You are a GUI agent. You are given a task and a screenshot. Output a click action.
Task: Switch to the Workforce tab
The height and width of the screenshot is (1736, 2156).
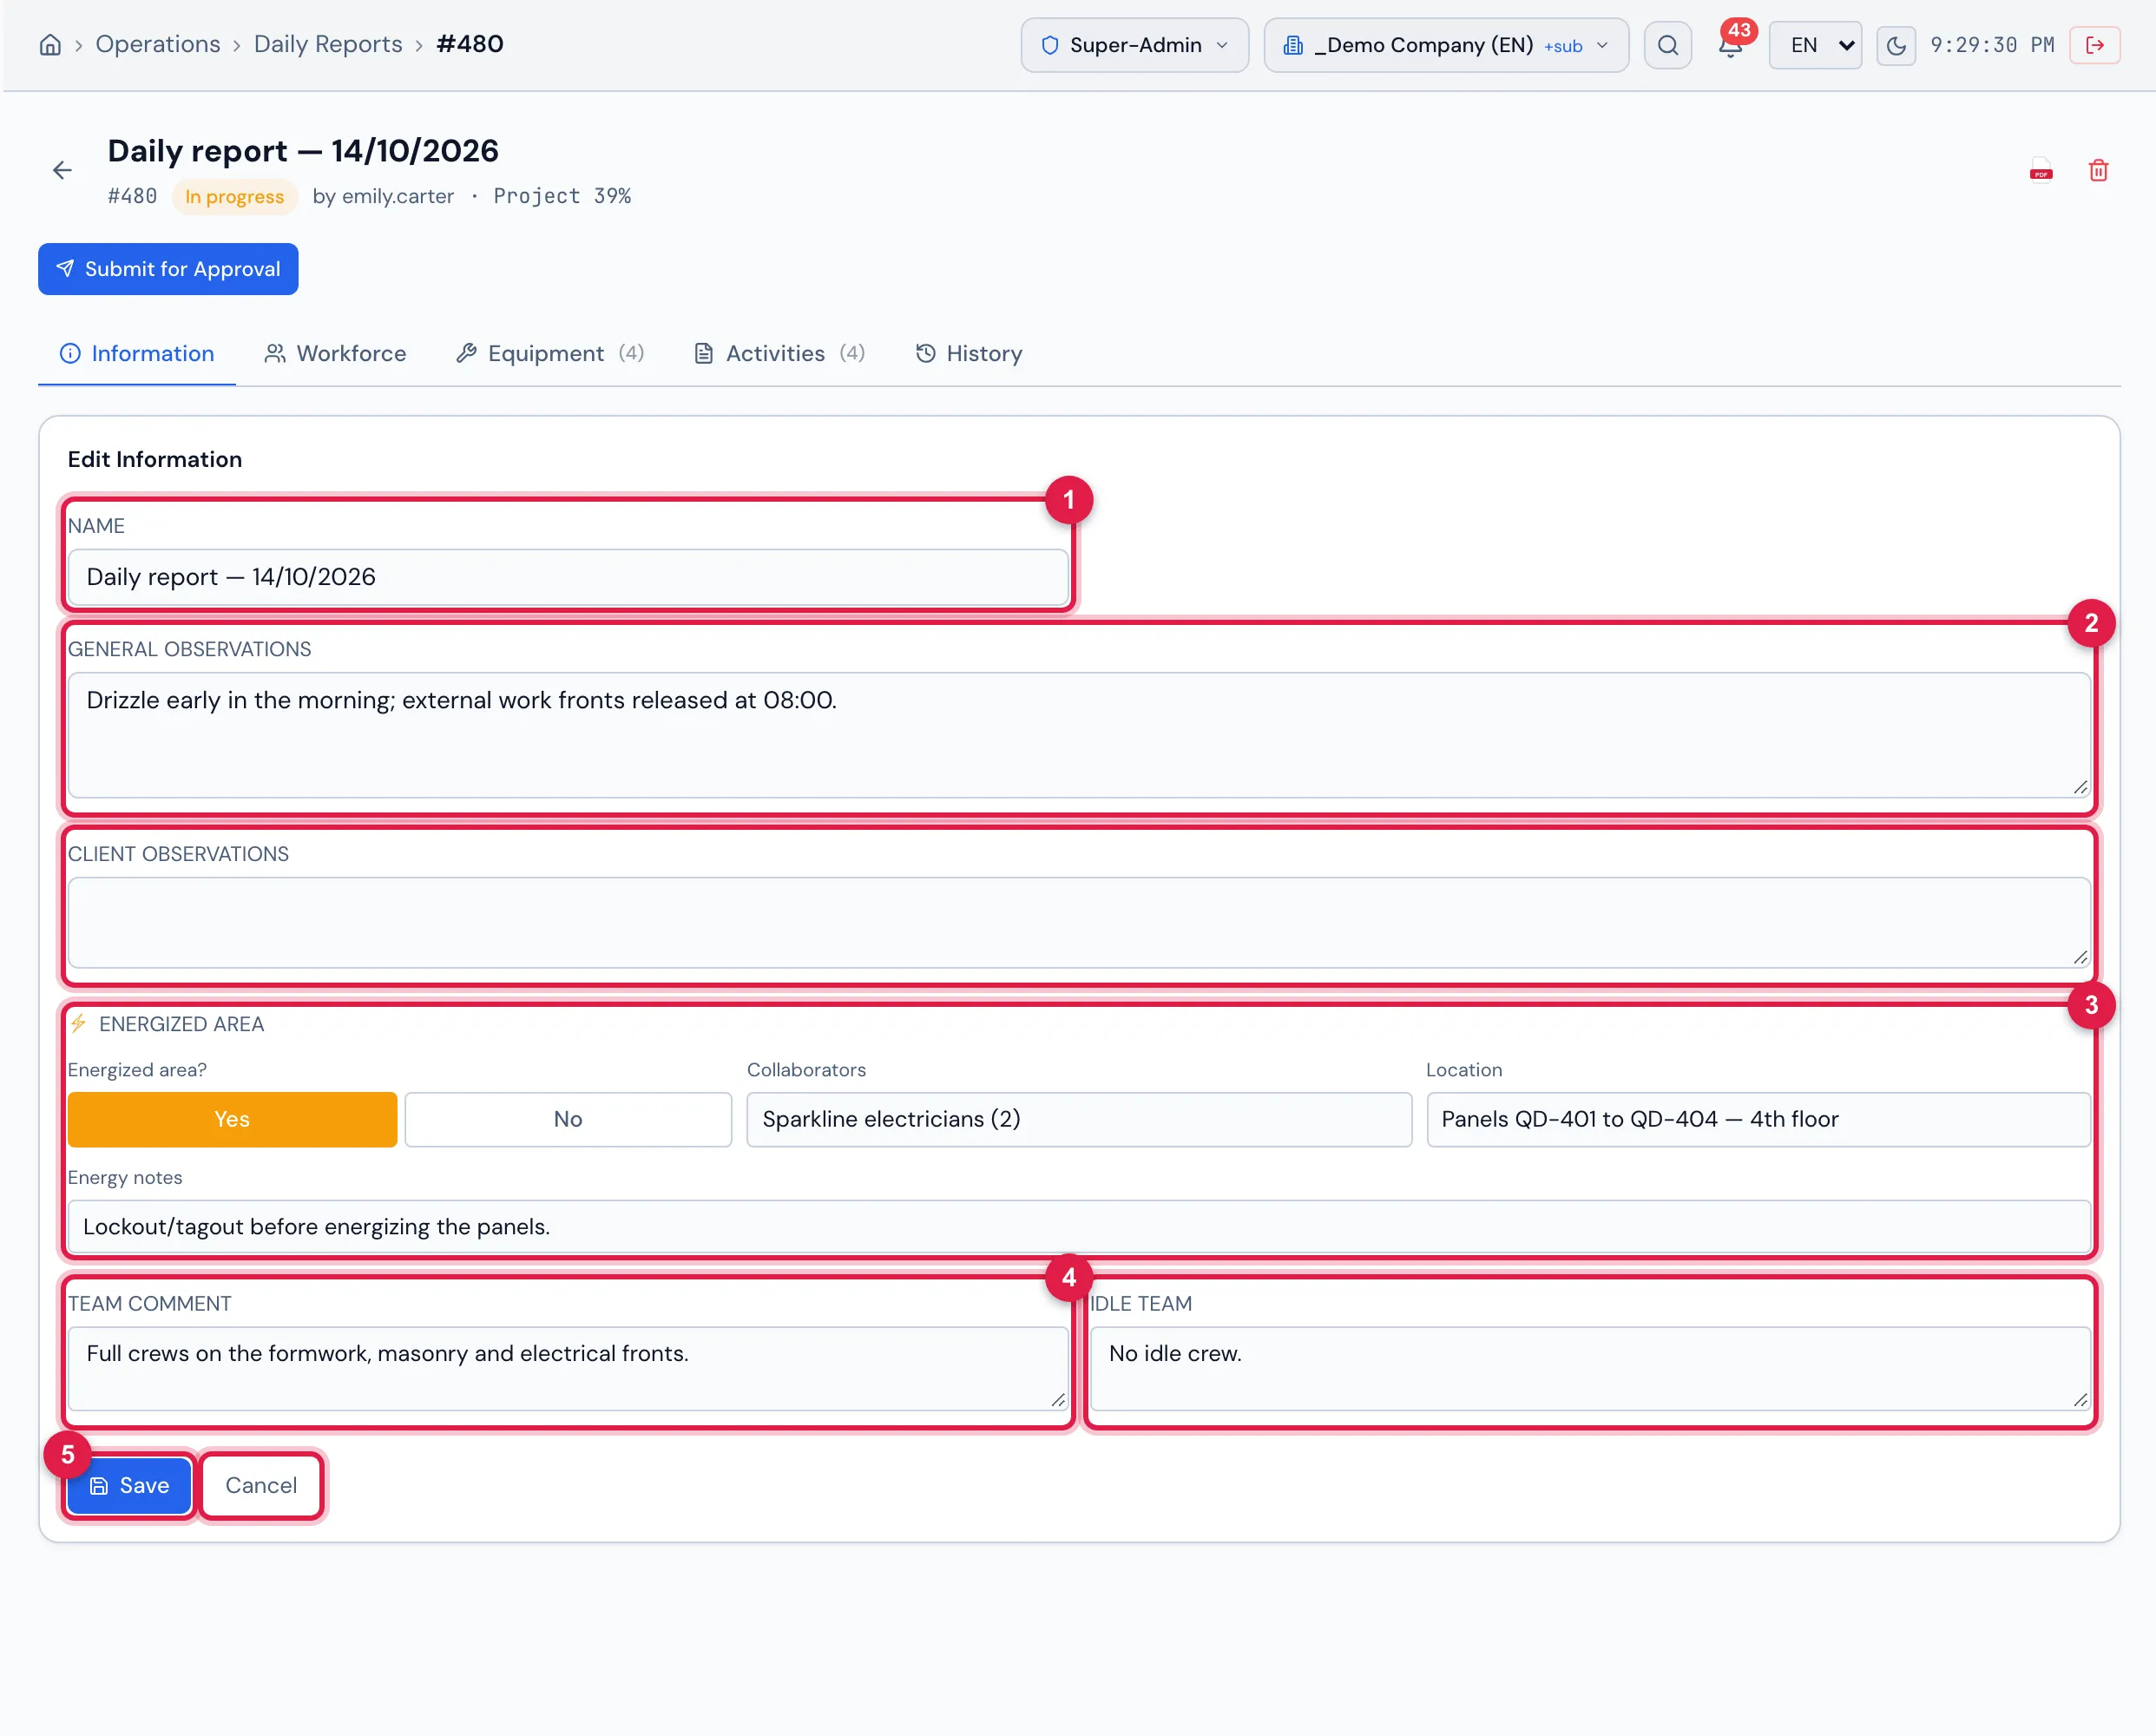click(335, 353)
